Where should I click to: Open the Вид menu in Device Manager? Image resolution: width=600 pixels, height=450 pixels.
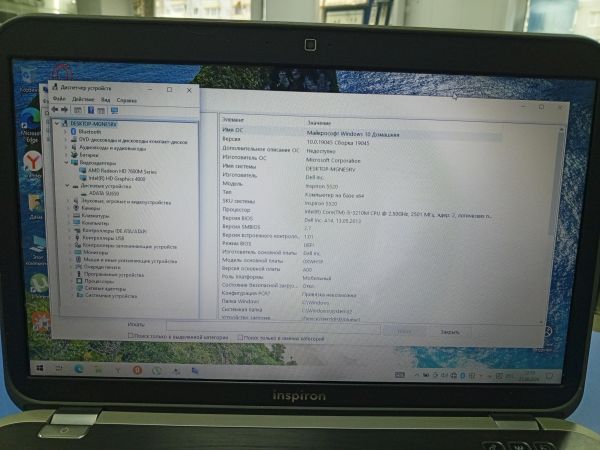pos(106,100)
